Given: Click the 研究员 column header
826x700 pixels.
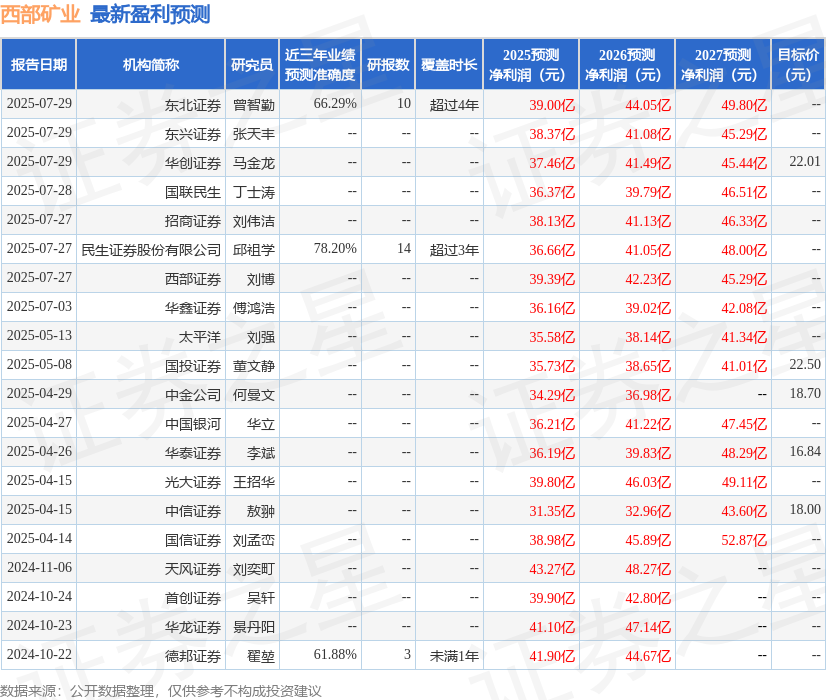Looking at the screenshot, I should [x=252, y=65].
